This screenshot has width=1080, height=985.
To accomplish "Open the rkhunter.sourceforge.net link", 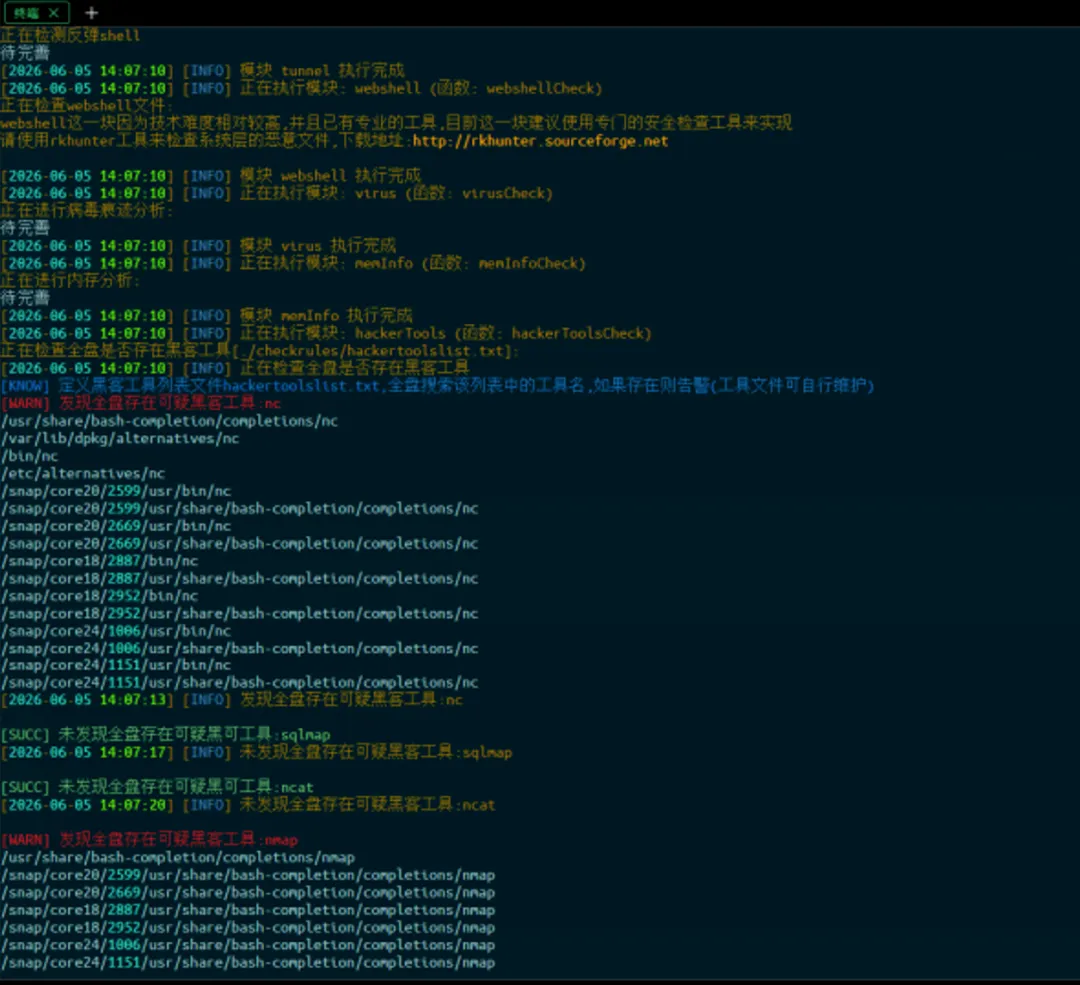I will pyautogui.click(x=540, y=141).
